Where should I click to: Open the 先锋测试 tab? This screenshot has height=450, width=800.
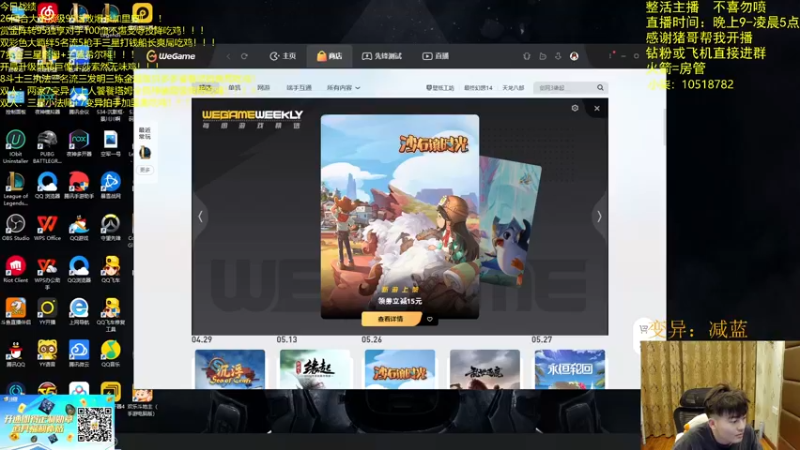[x=382, y=56]
